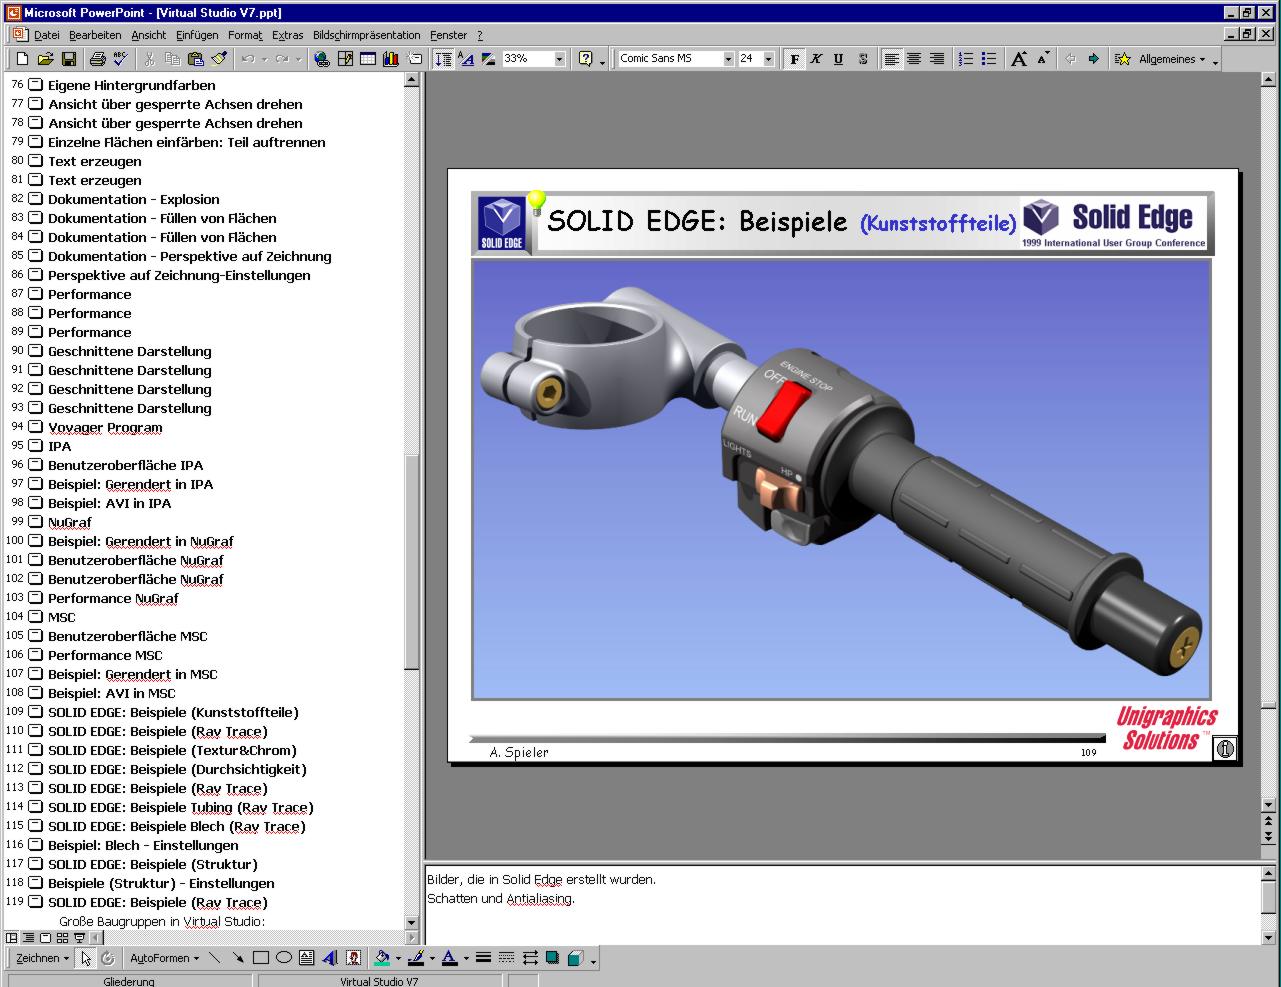Screen dimensions: 1281x987
Task: Toggle Bold formatting (F button)
Action: [794, 59]
